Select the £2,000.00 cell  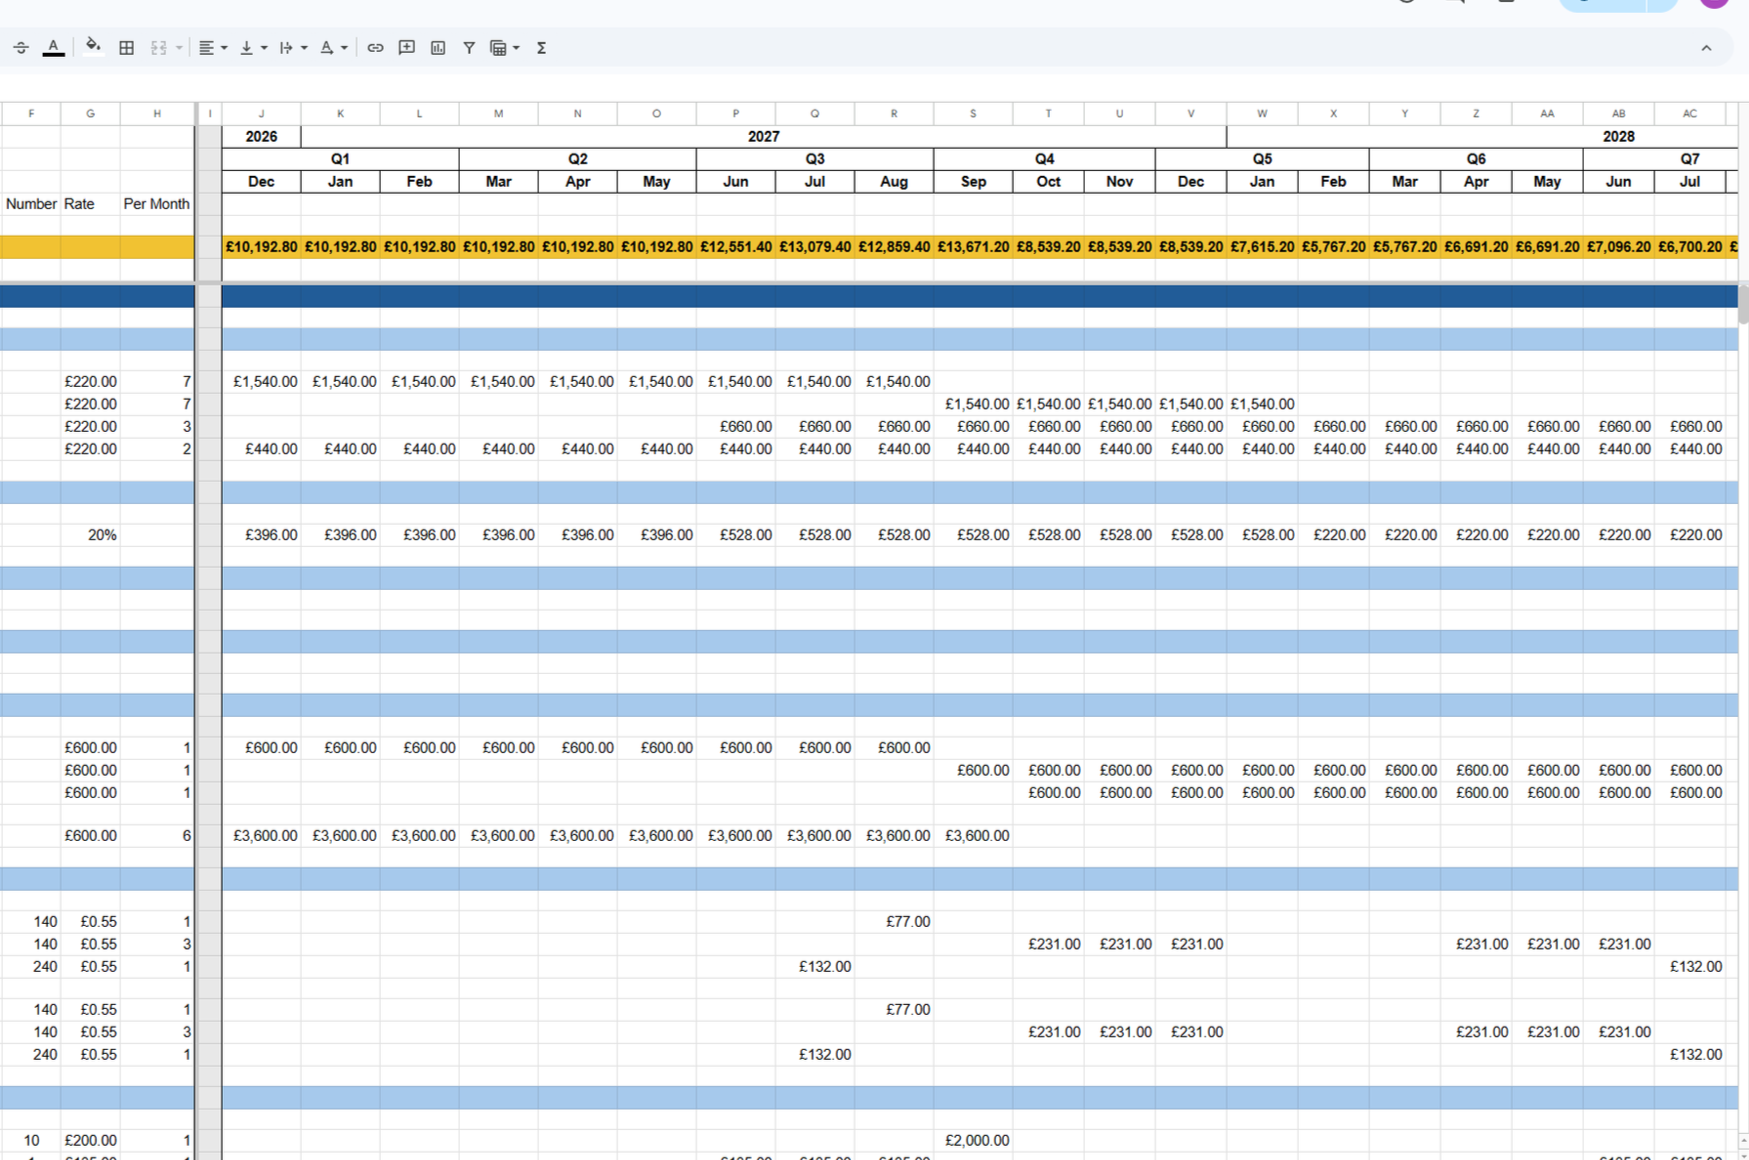tap(973, 1140)
